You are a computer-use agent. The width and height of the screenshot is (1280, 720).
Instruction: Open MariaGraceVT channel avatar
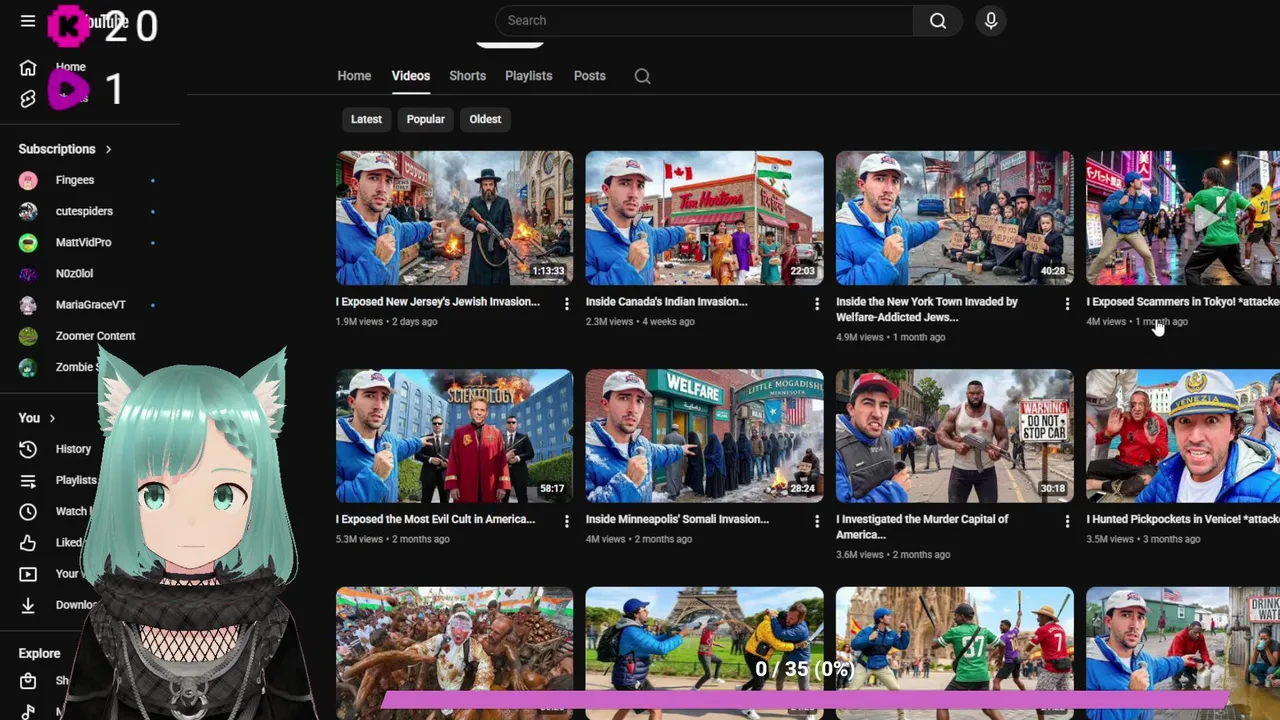coord(28,305)
